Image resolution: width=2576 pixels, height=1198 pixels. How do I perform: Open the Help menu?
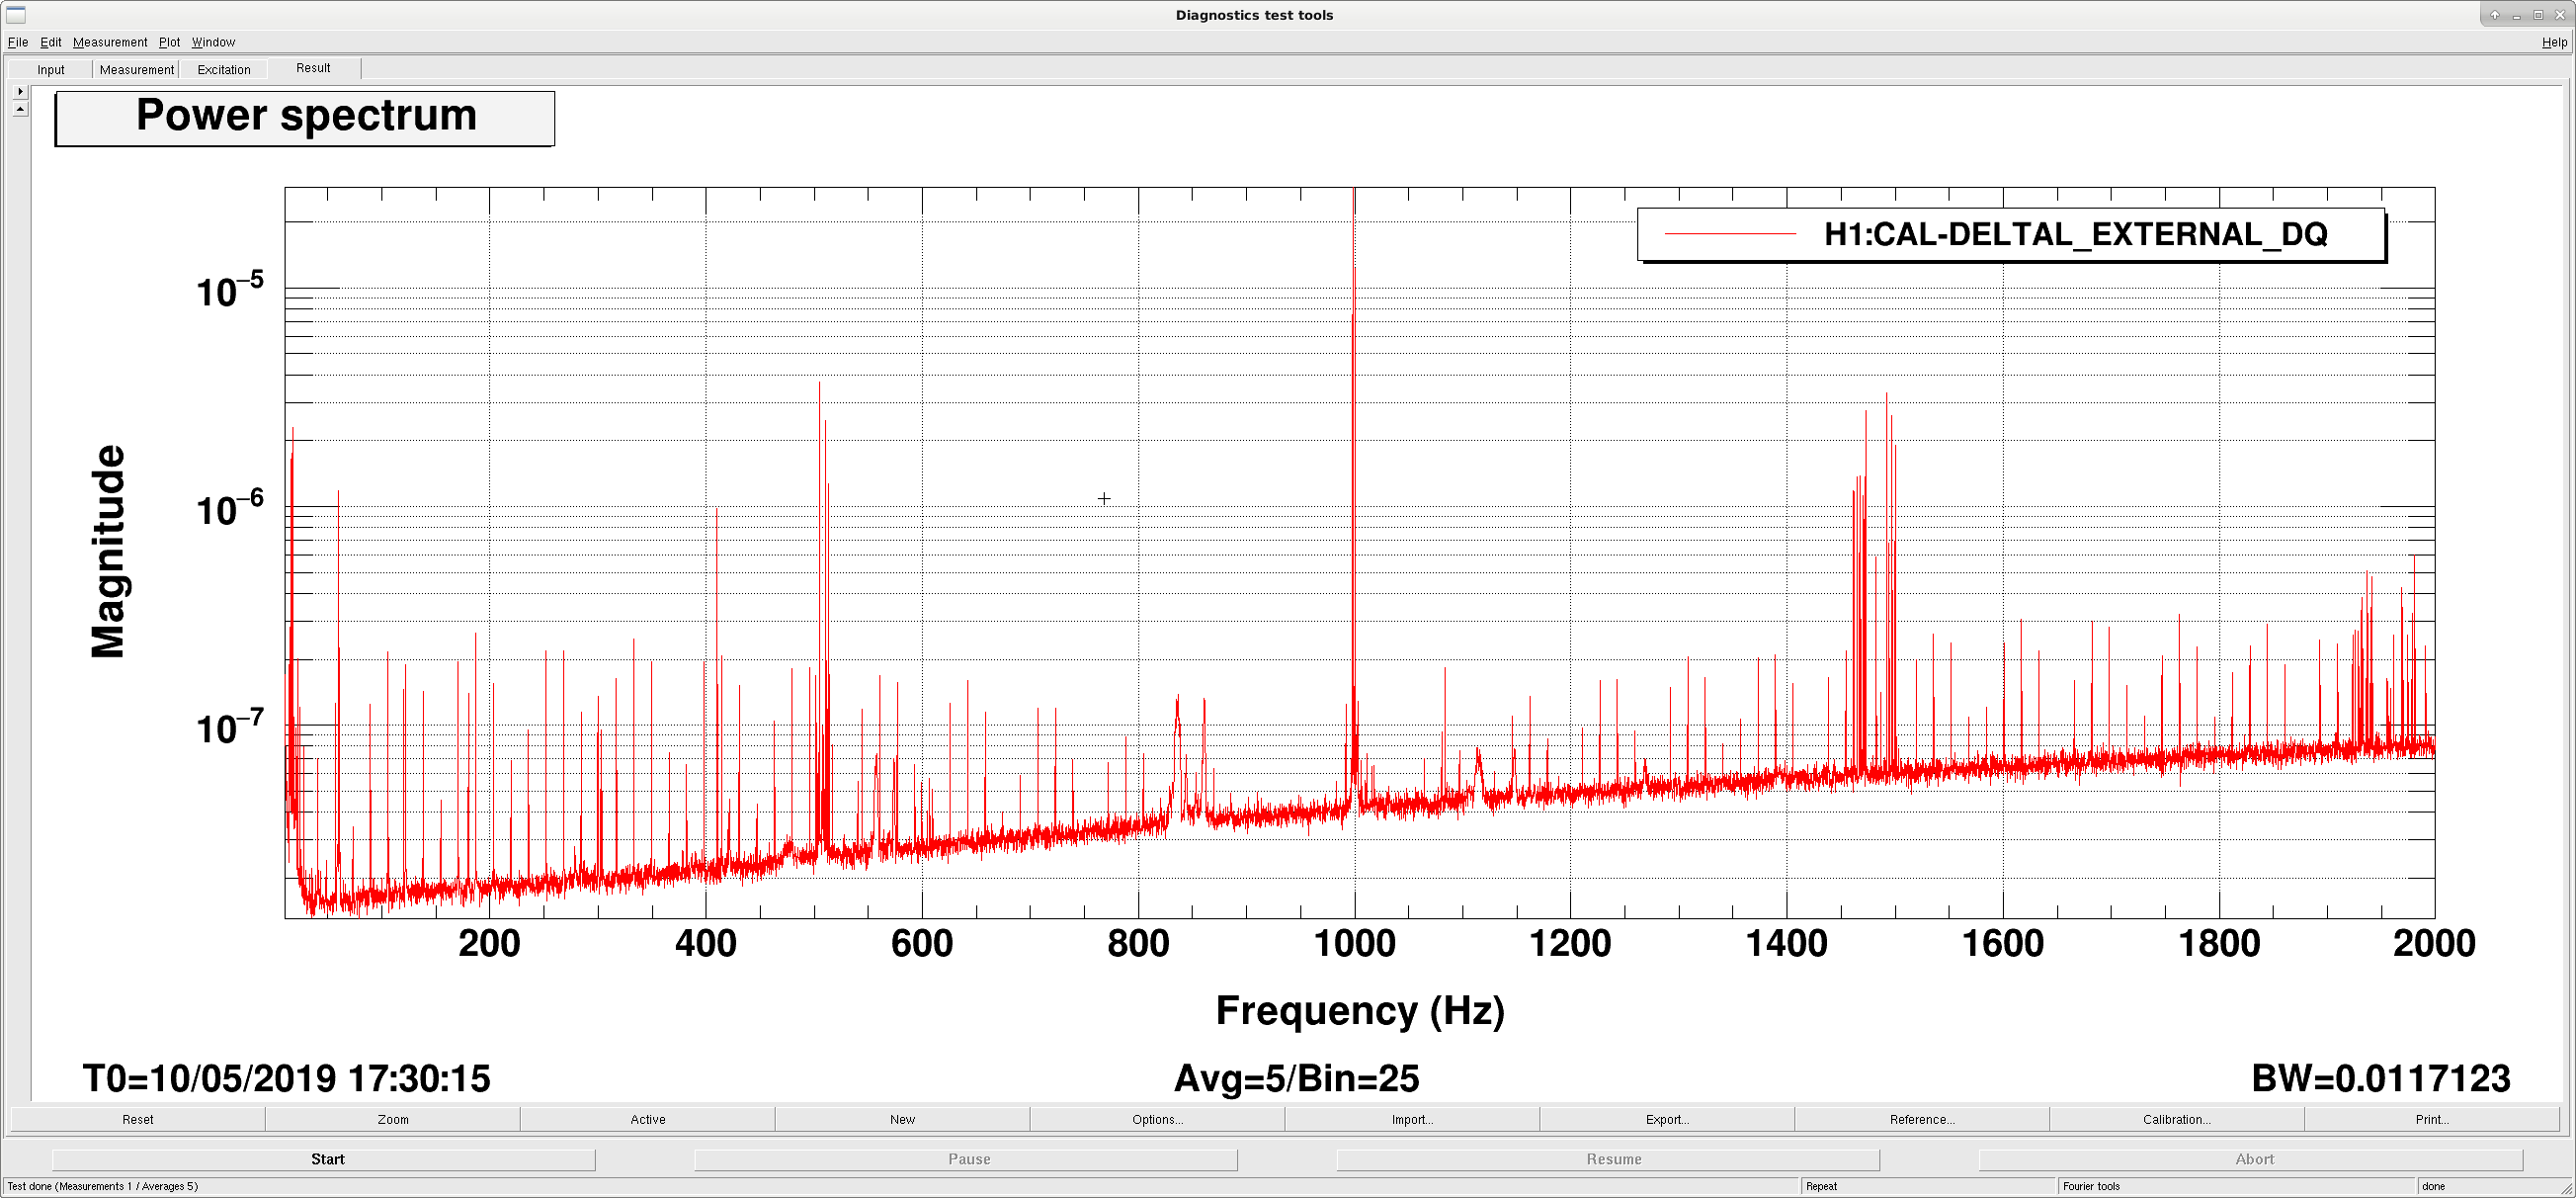[2554, 42]
